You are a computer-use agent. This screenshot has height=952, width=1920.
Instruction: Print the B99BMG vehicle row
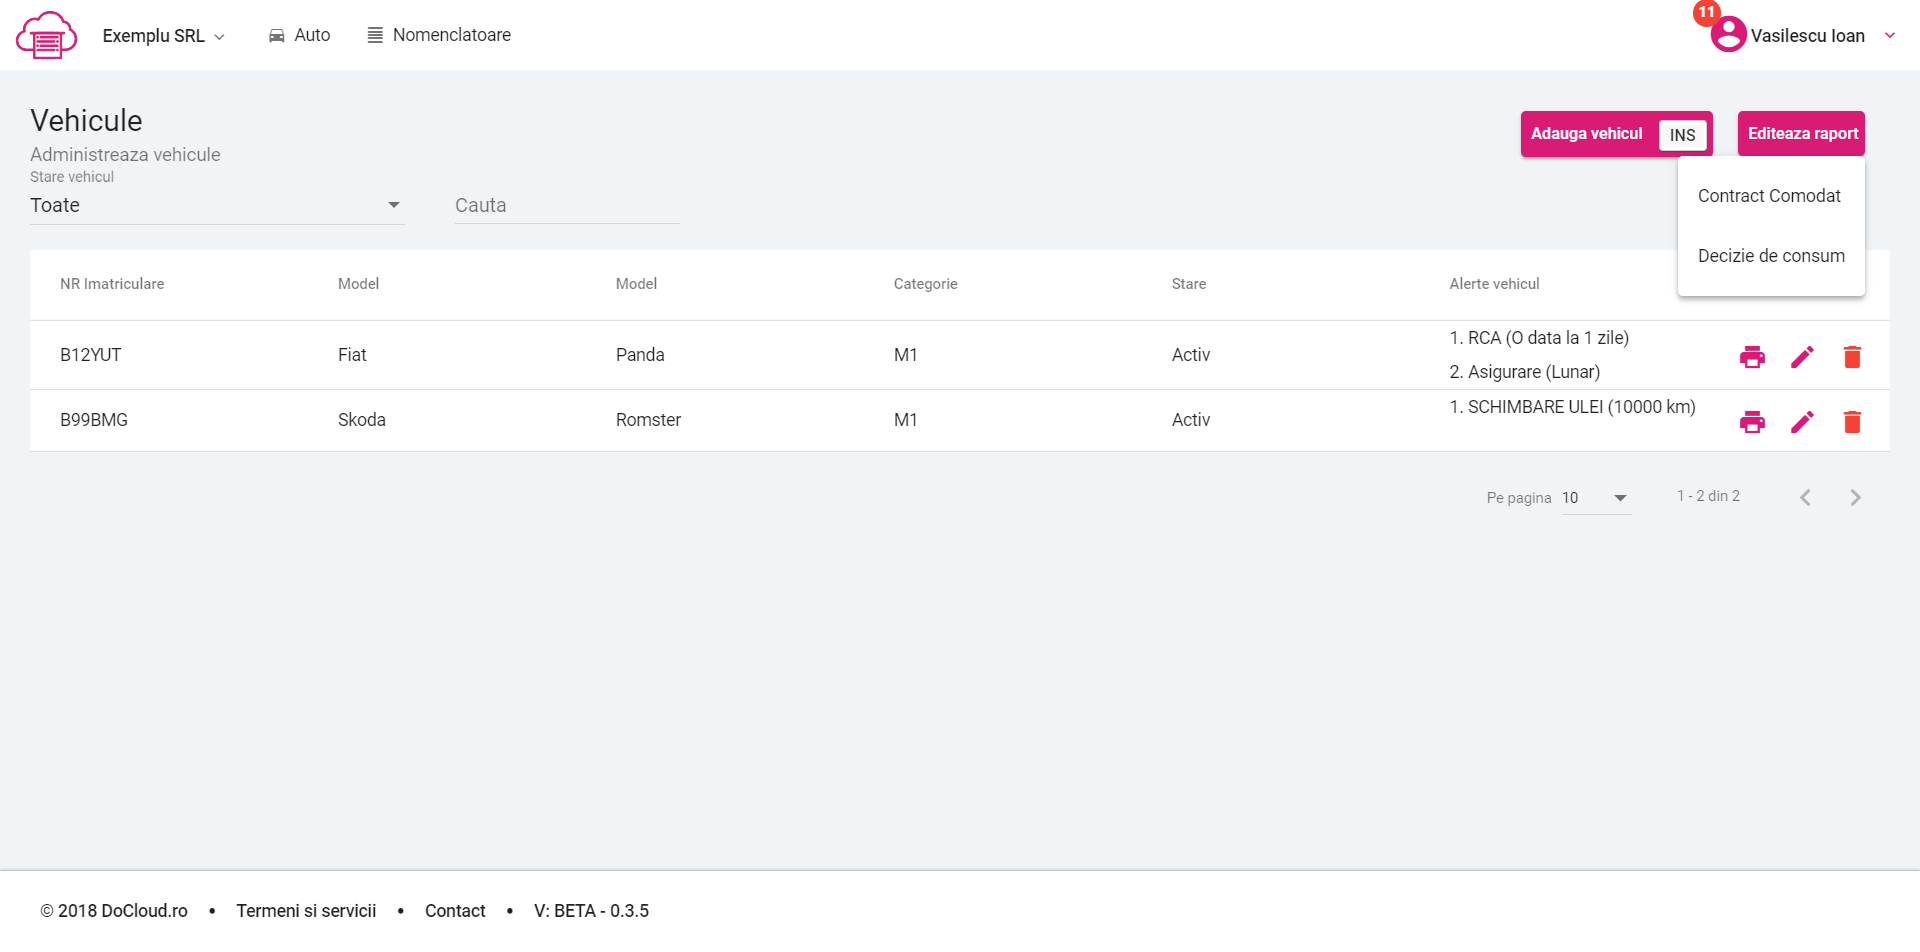click(x=1752, y=422)
